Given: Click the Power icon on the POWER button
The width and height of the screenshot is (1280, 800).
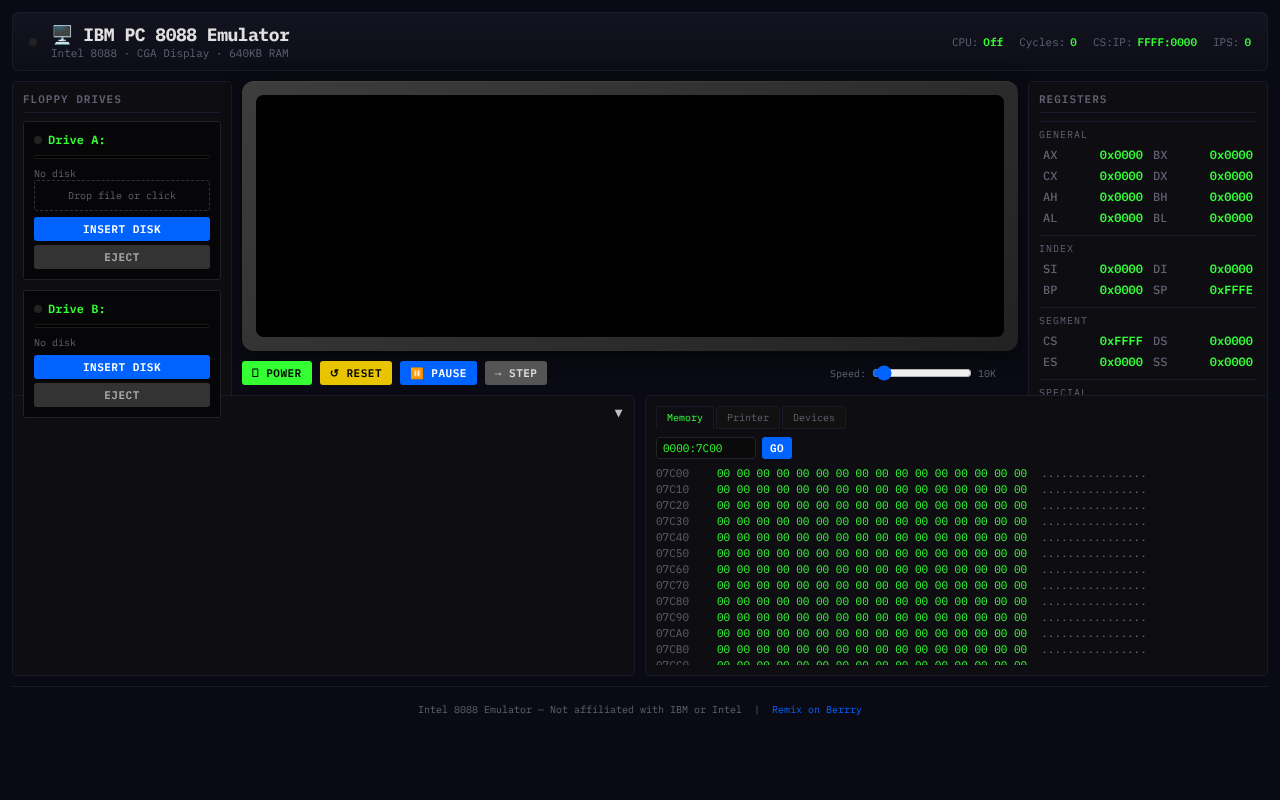Looking at the screenshot, I should [x=254, y=373].
